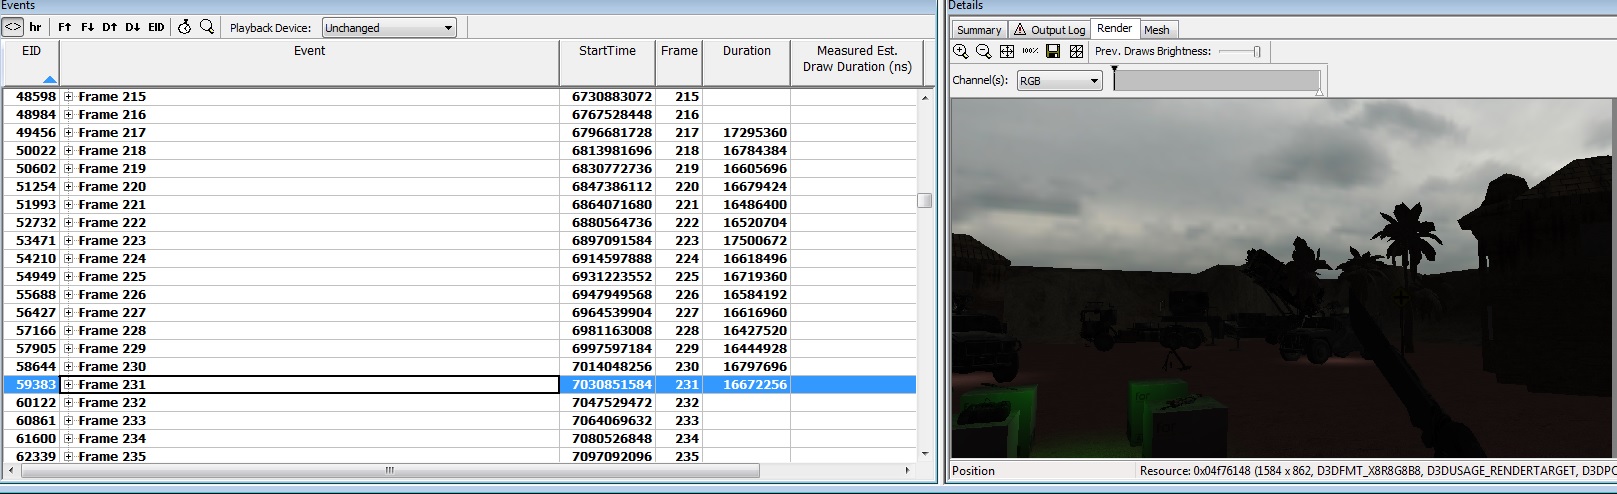Toggle the hr button in Events toolbar
Viewport: 1617px width, 494px height.
click(x=35, y=27)
